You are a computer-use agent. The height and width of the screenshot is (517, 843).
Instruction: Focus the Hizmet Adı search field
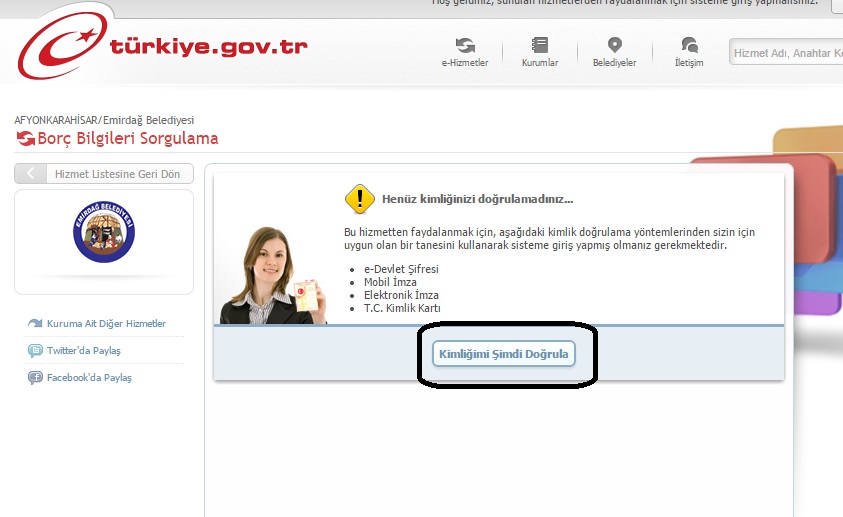(785, 53)
